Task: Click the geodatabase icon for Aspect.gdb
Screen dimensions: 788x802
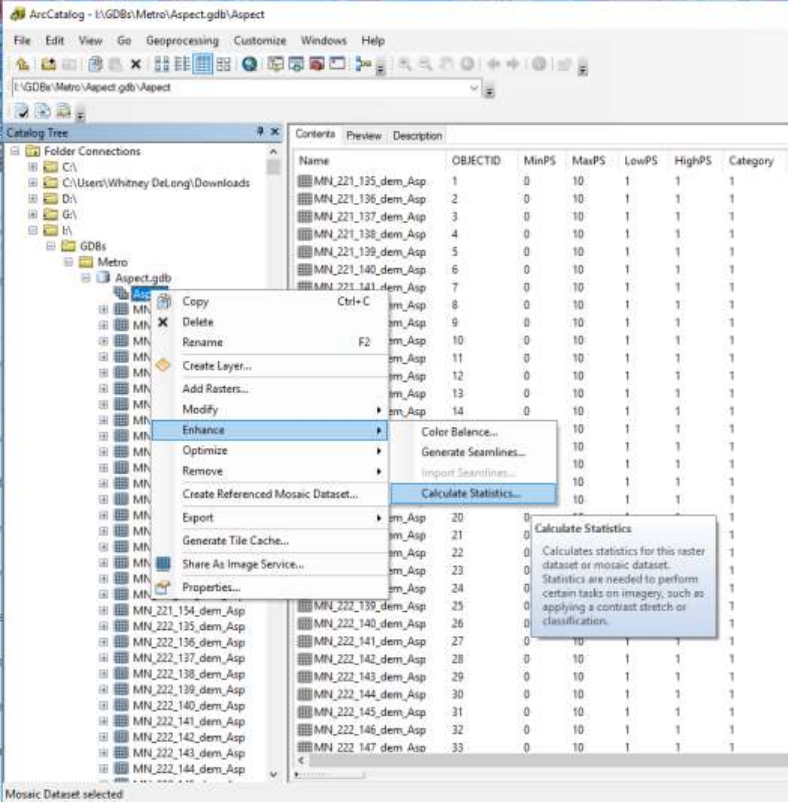Action: [104, 278]
